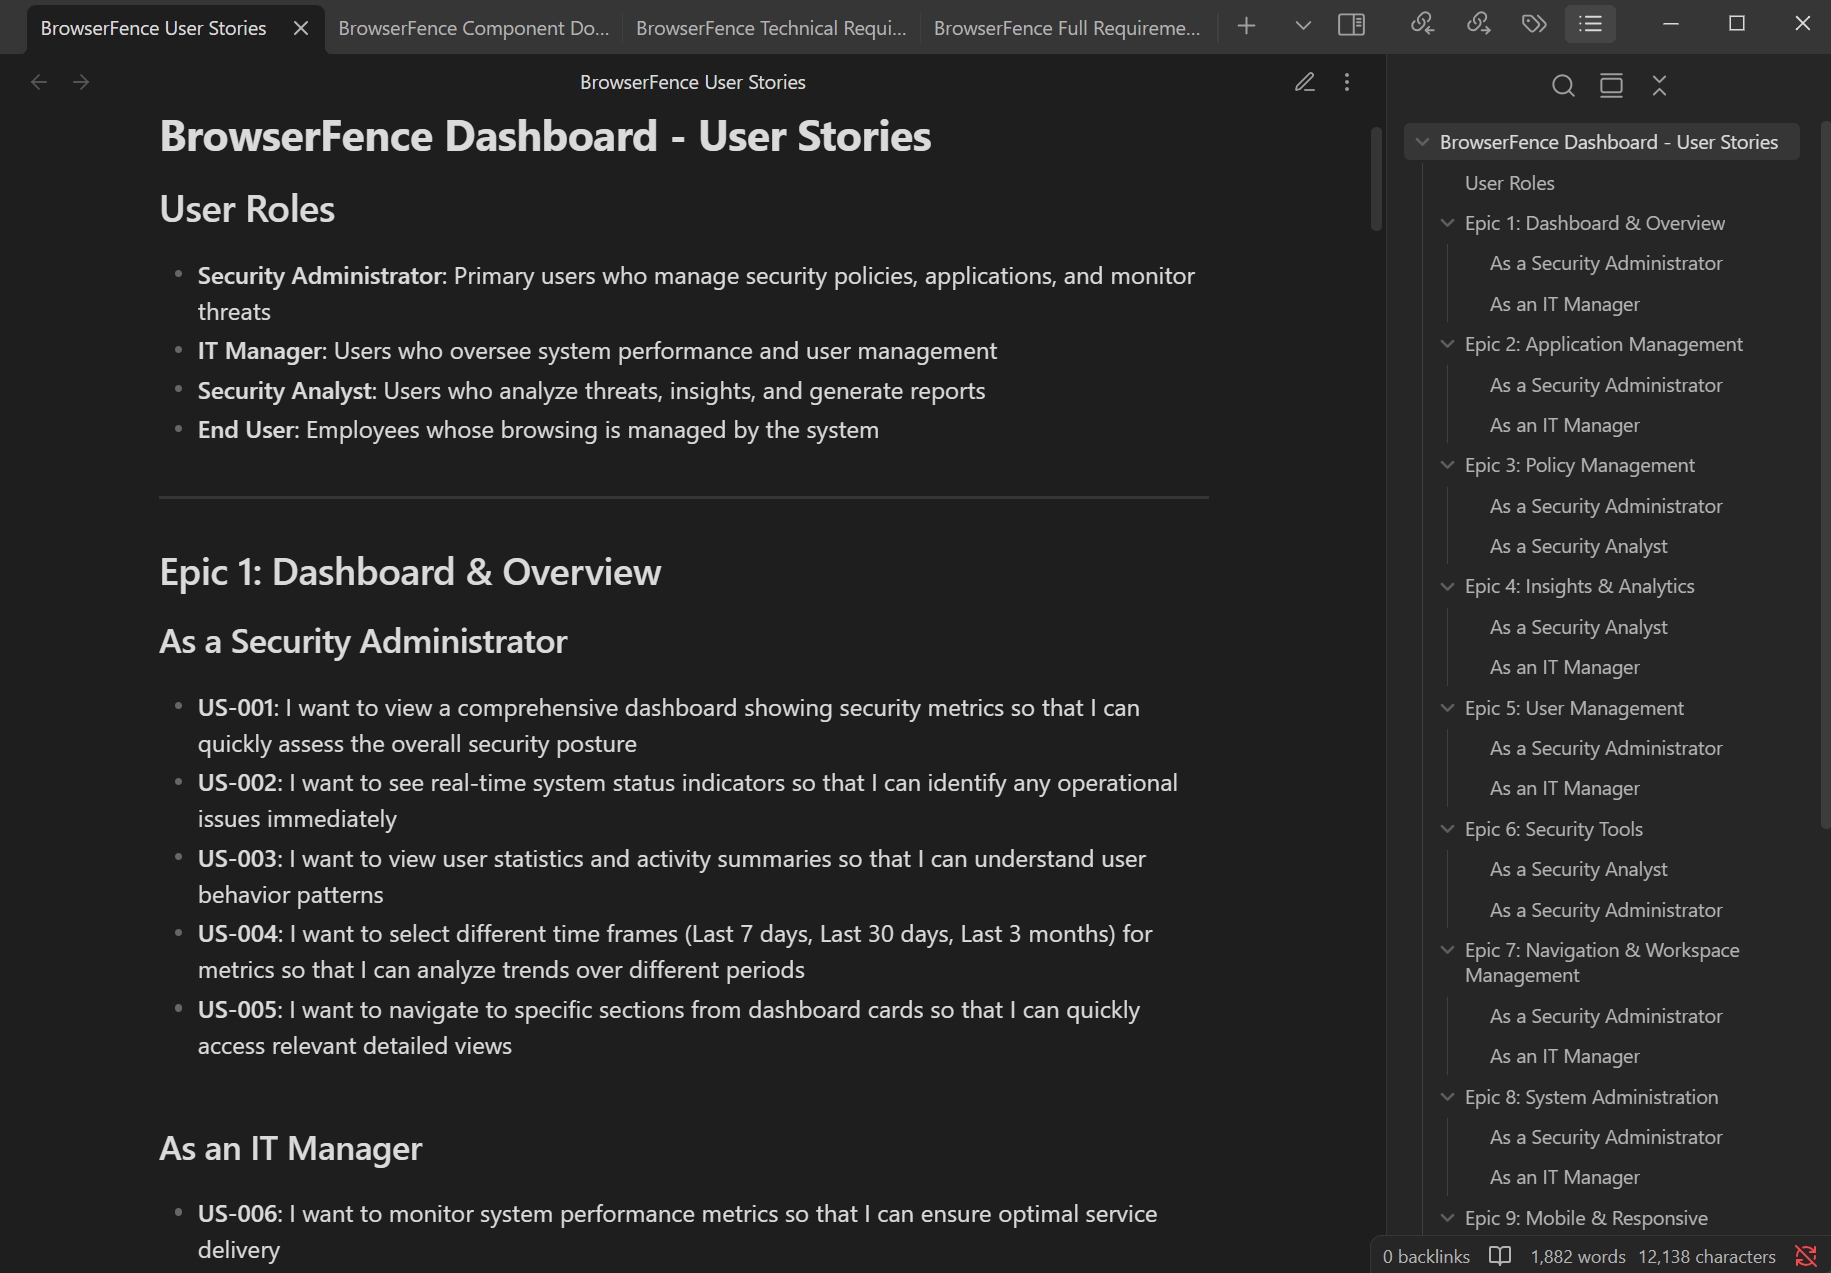Toggle editing mode with the pencil icon
This screenshot has height=1273, width=1831.
tap(1305, 82)
